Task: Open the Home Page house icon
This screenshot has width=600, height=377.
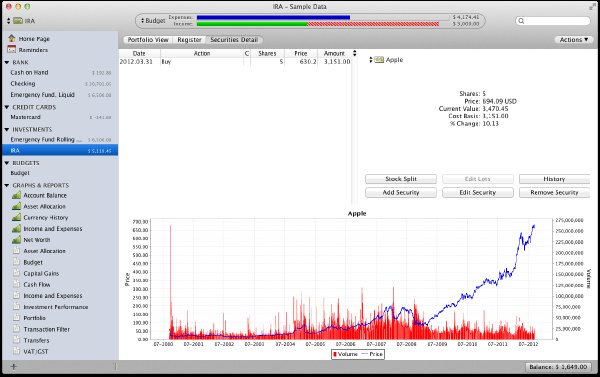Action: [x=12, y=38]
